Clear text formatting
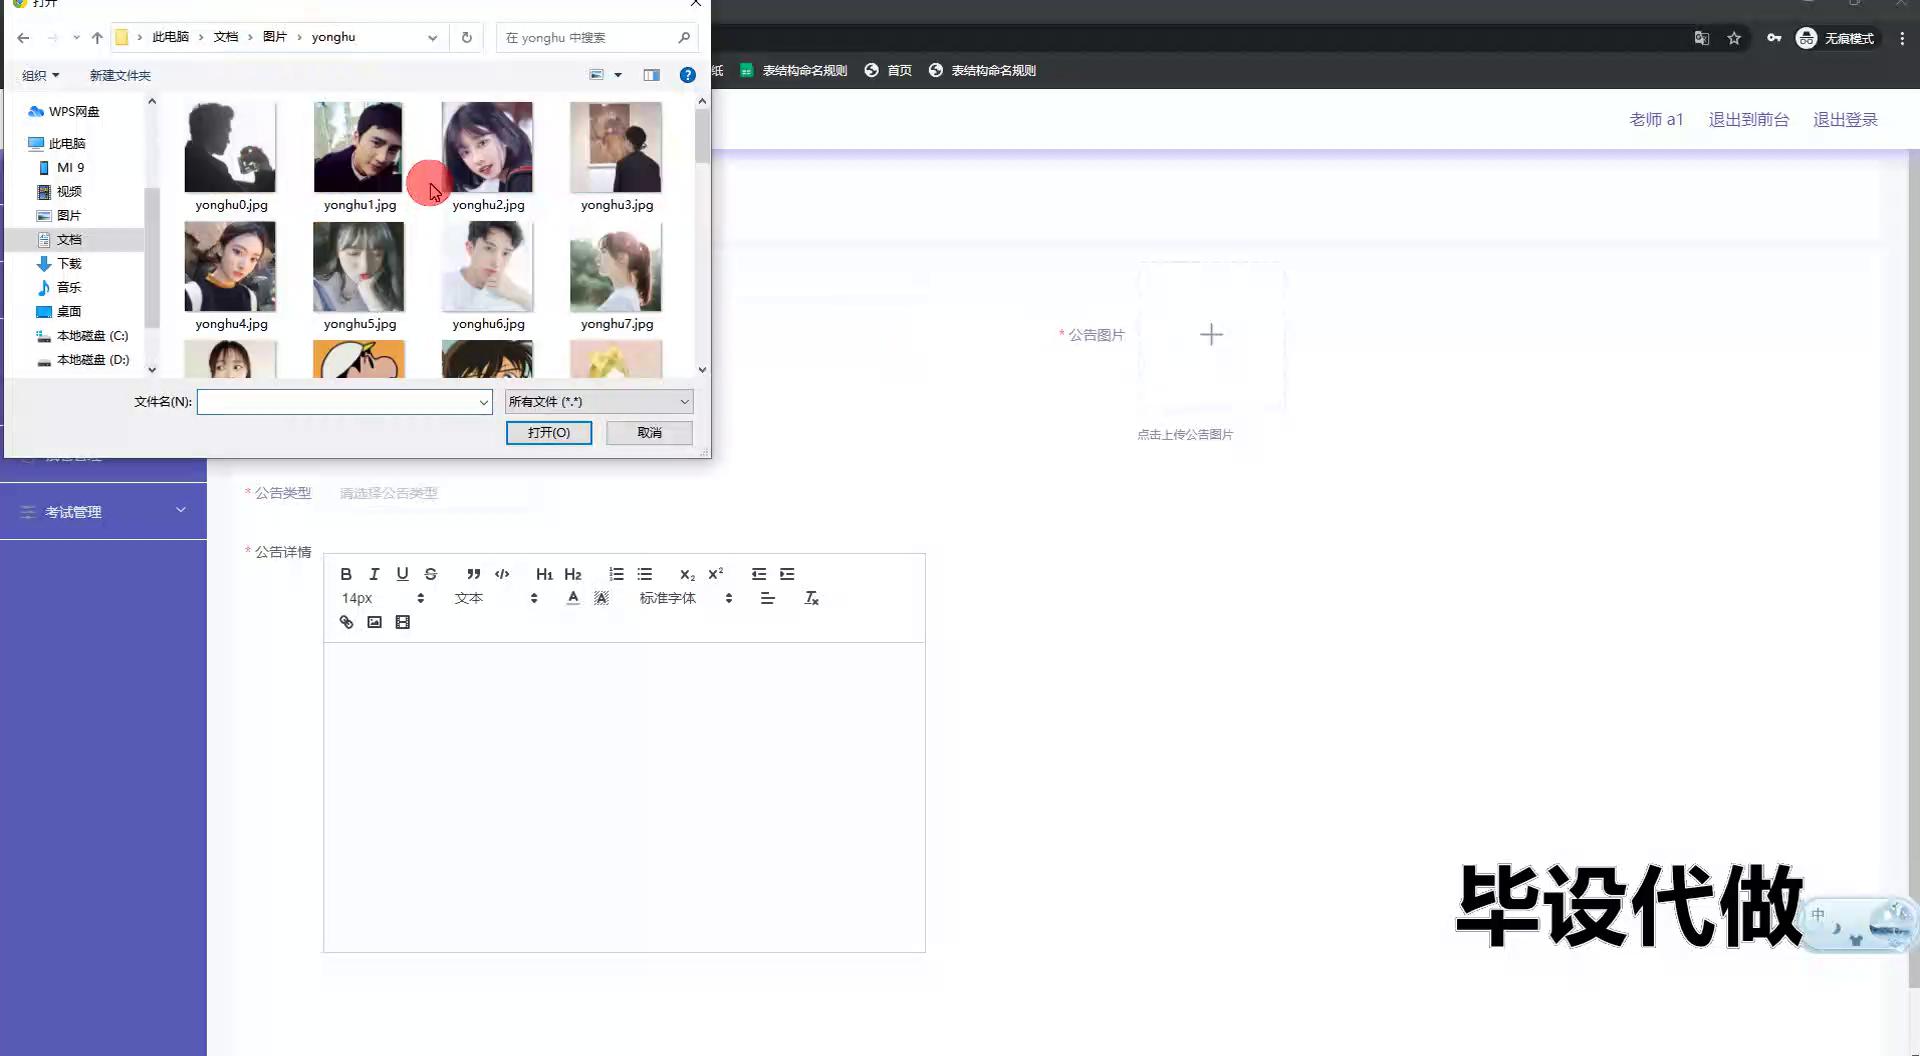The height and width of the screenshot is (1056, 1920). [x=811, y=598]
